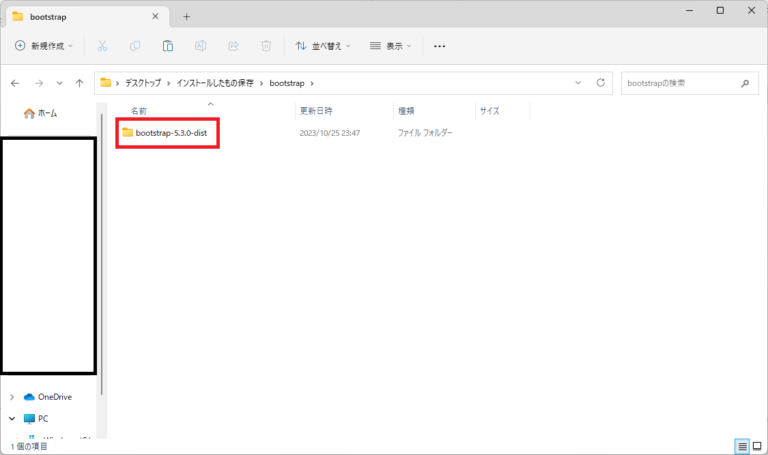The height and width of the screenshot is (455, 768).
Task: Click the Delete trash can icon
Action: [x=266, y=46]
